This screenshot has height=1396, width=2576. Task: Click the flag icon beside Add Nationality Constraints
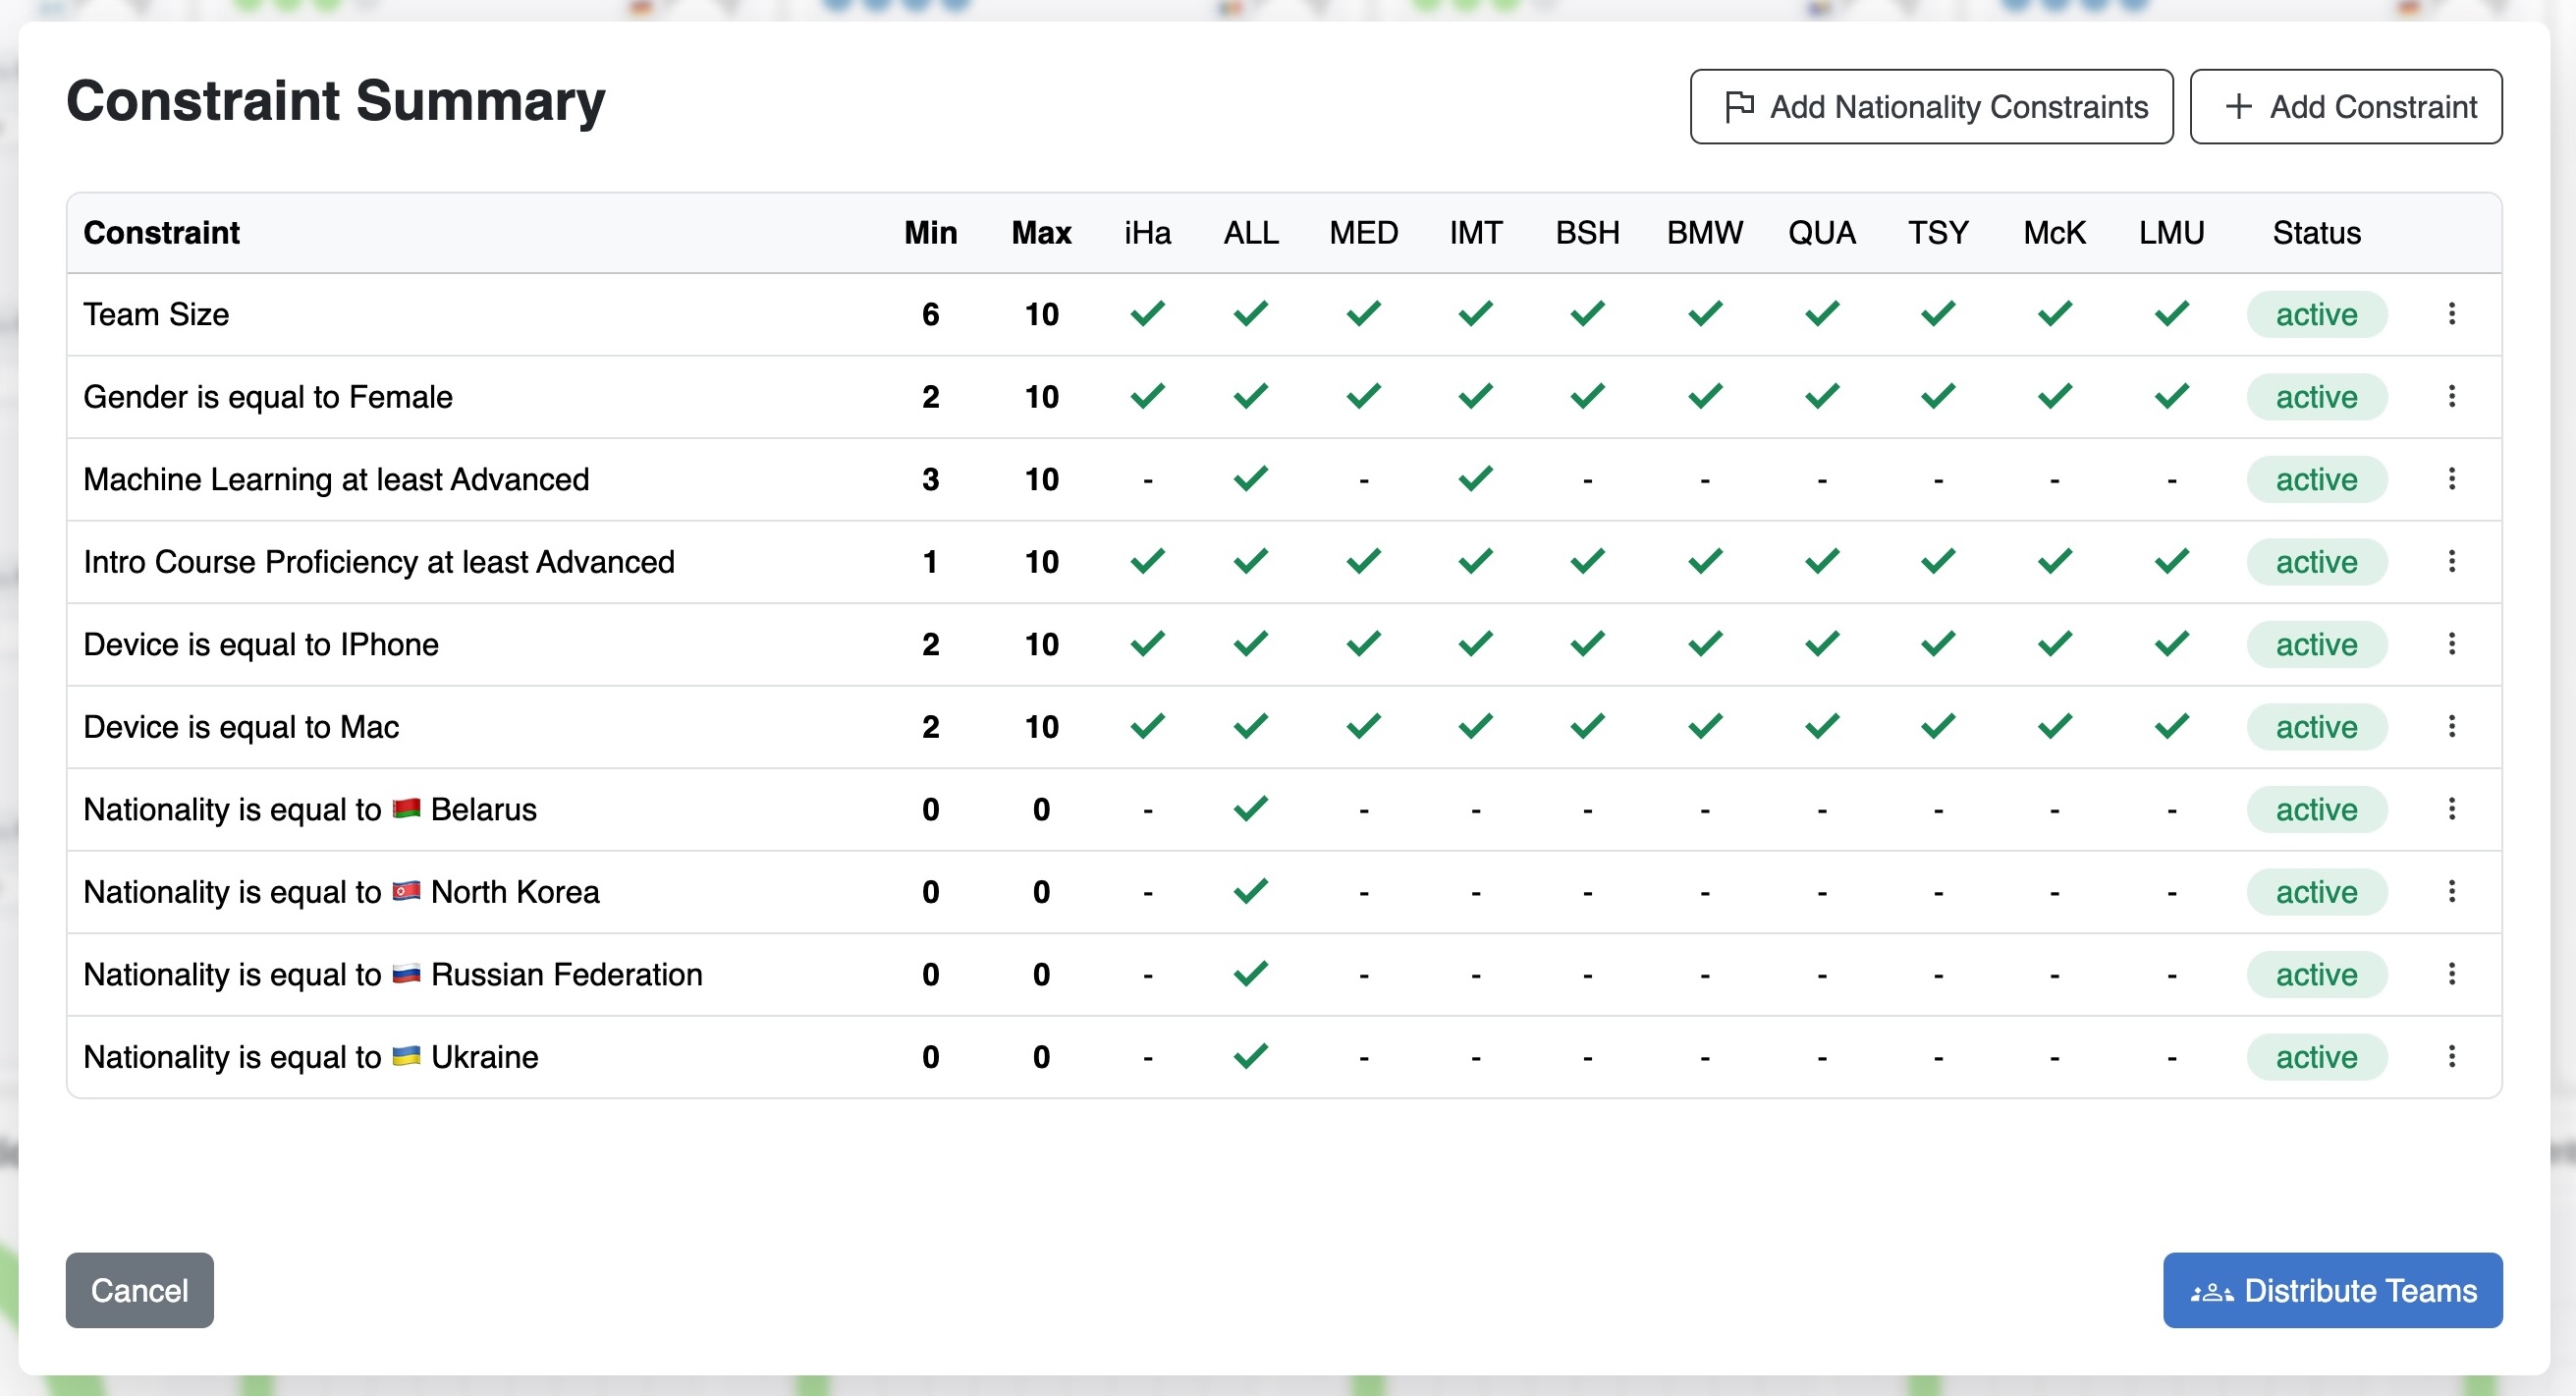click(x=1740, y=106)
